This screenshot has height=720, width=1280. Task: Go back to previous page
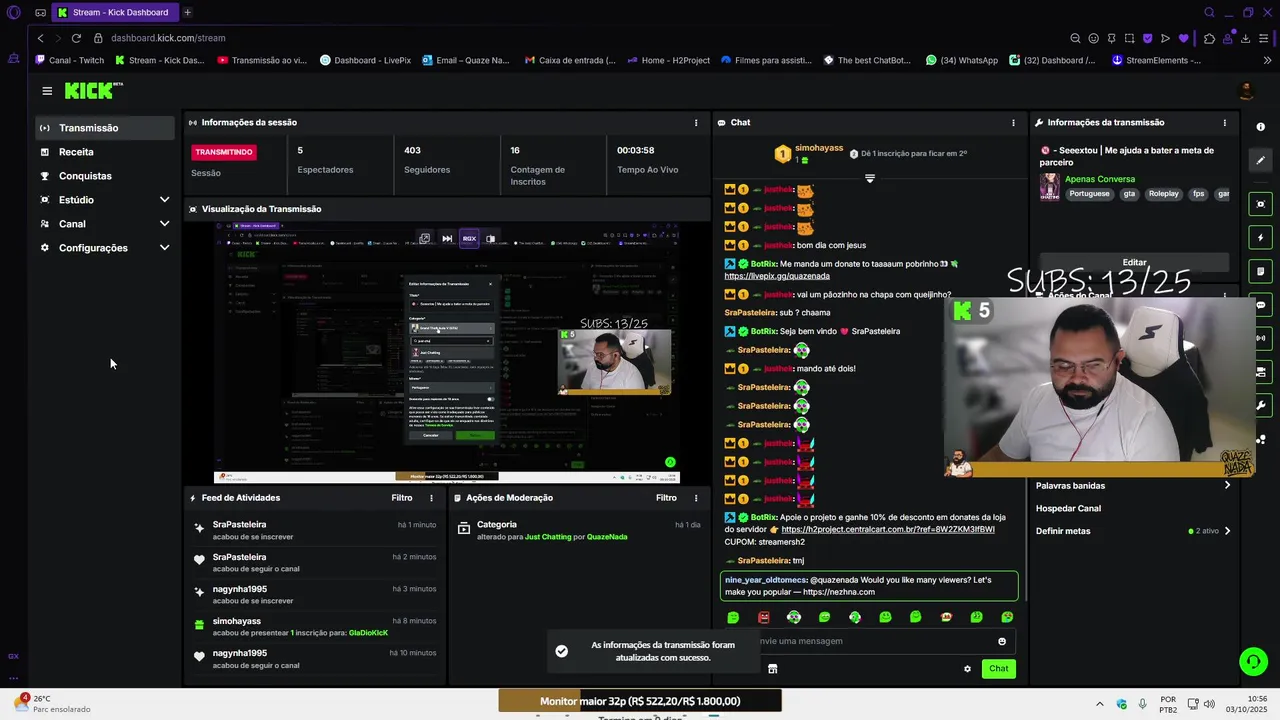pyautogui.click(x=40, y=38)
